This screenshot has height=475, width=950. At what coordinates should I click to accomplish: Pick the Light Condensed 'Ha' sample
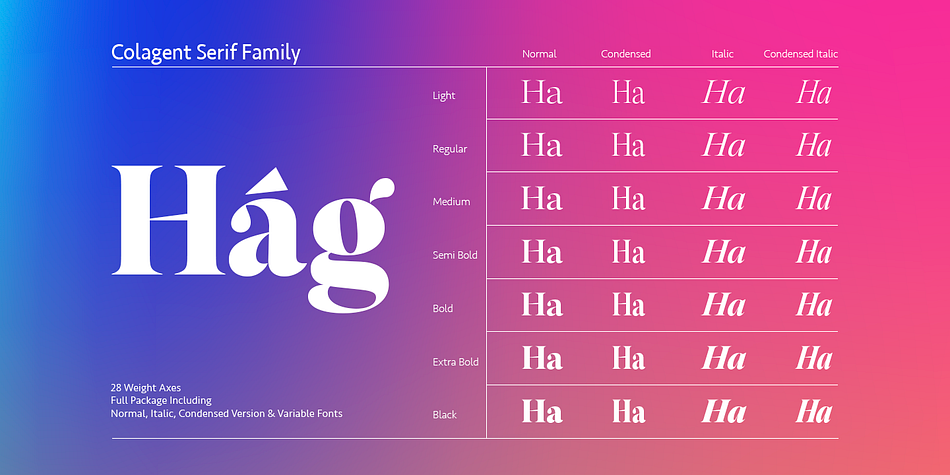pos(628,93)
